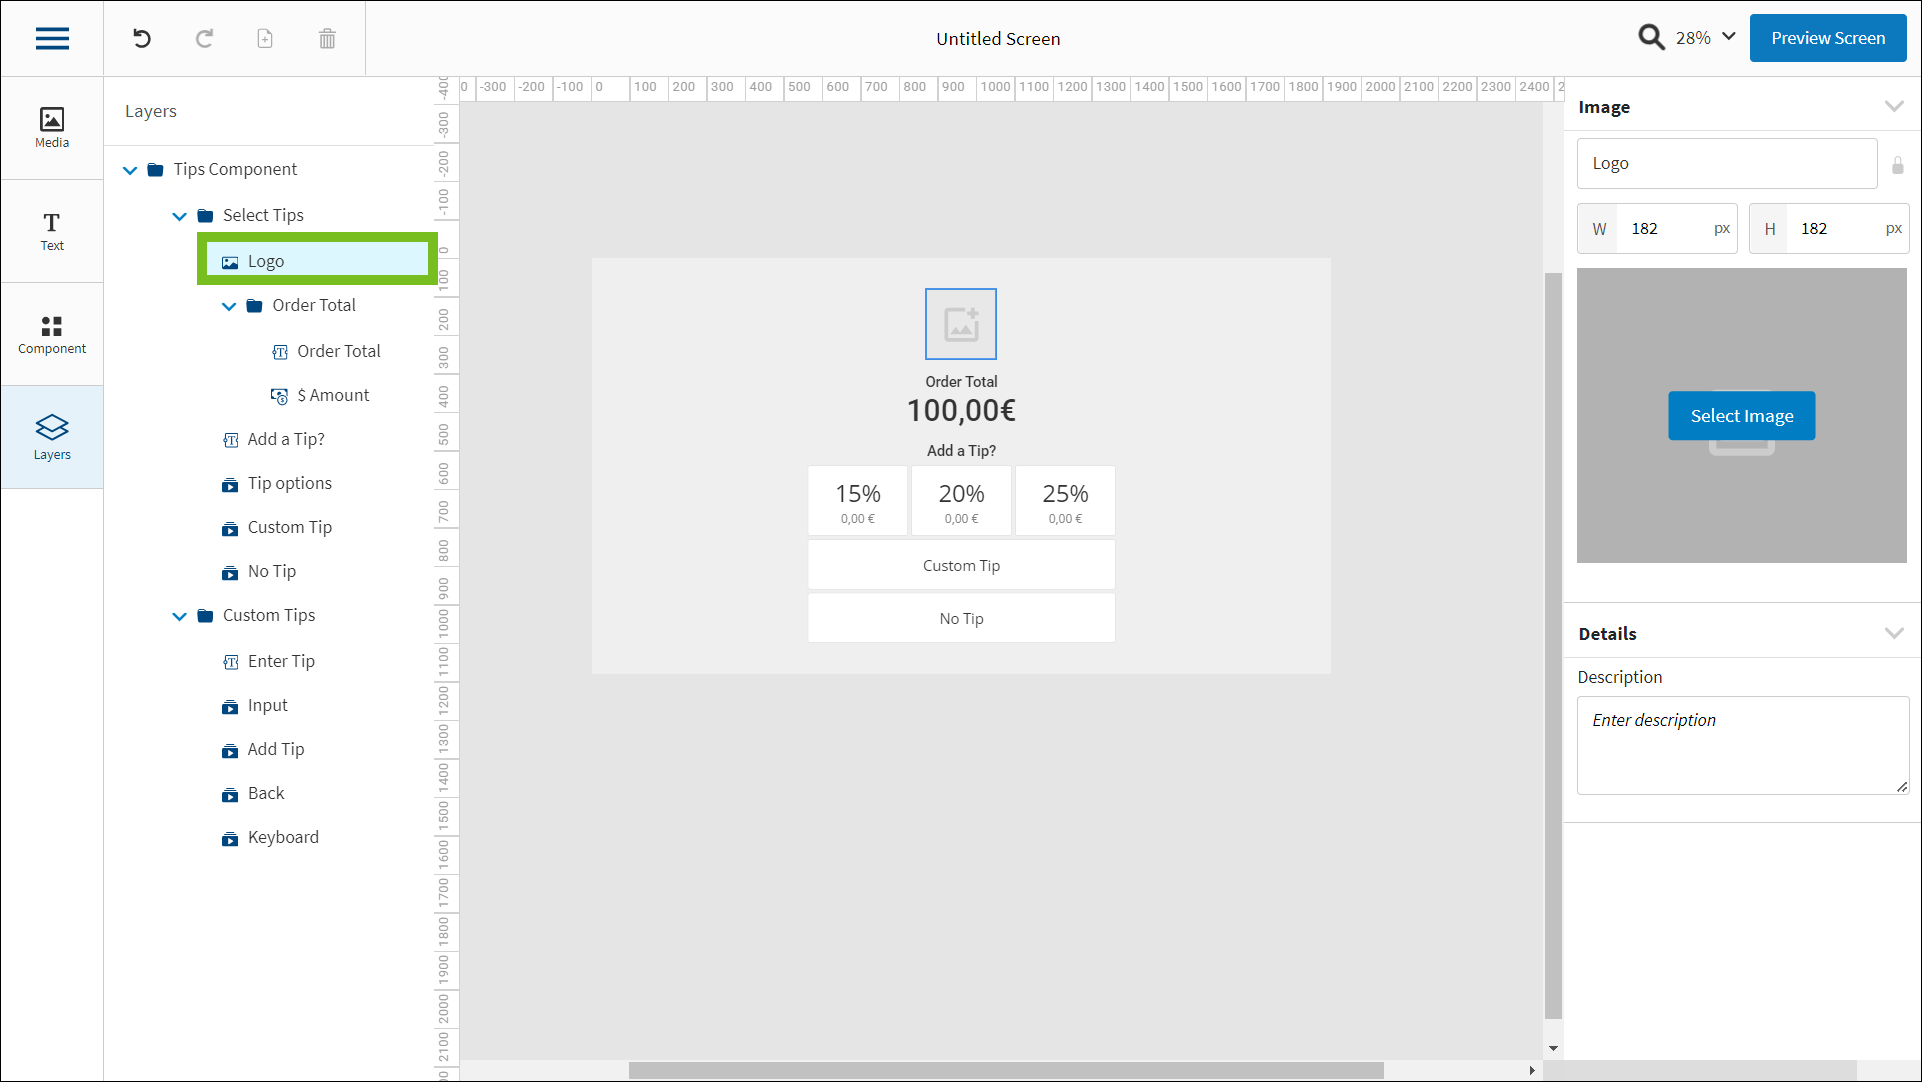1922x1082 pixels.
Task: Click the trash delete icon
Action: pyautogui.click(x=327, y=39)
